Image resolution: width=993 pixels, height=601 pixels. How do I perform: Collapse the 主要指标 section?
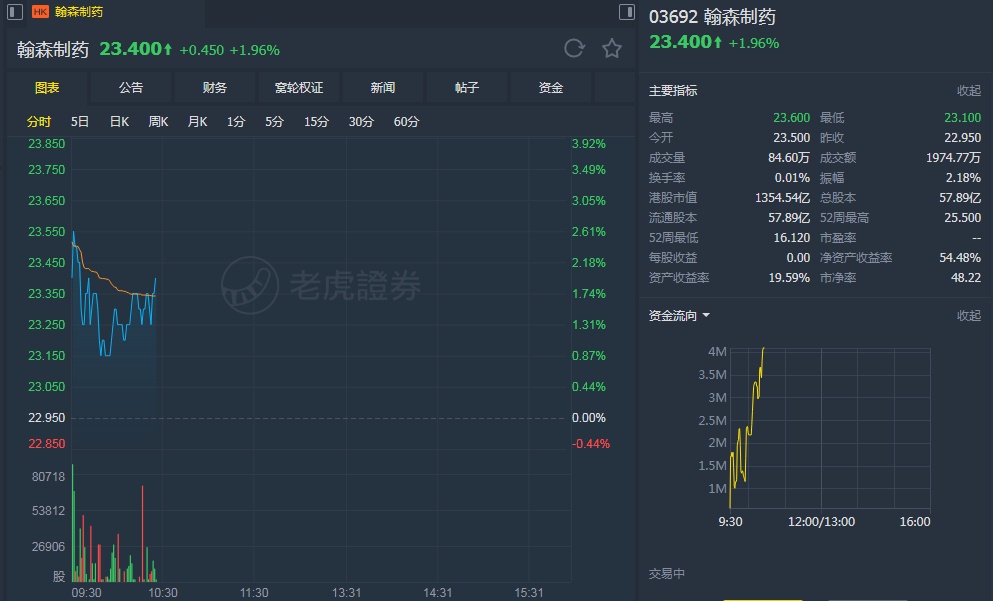click(x=968, y=90)
